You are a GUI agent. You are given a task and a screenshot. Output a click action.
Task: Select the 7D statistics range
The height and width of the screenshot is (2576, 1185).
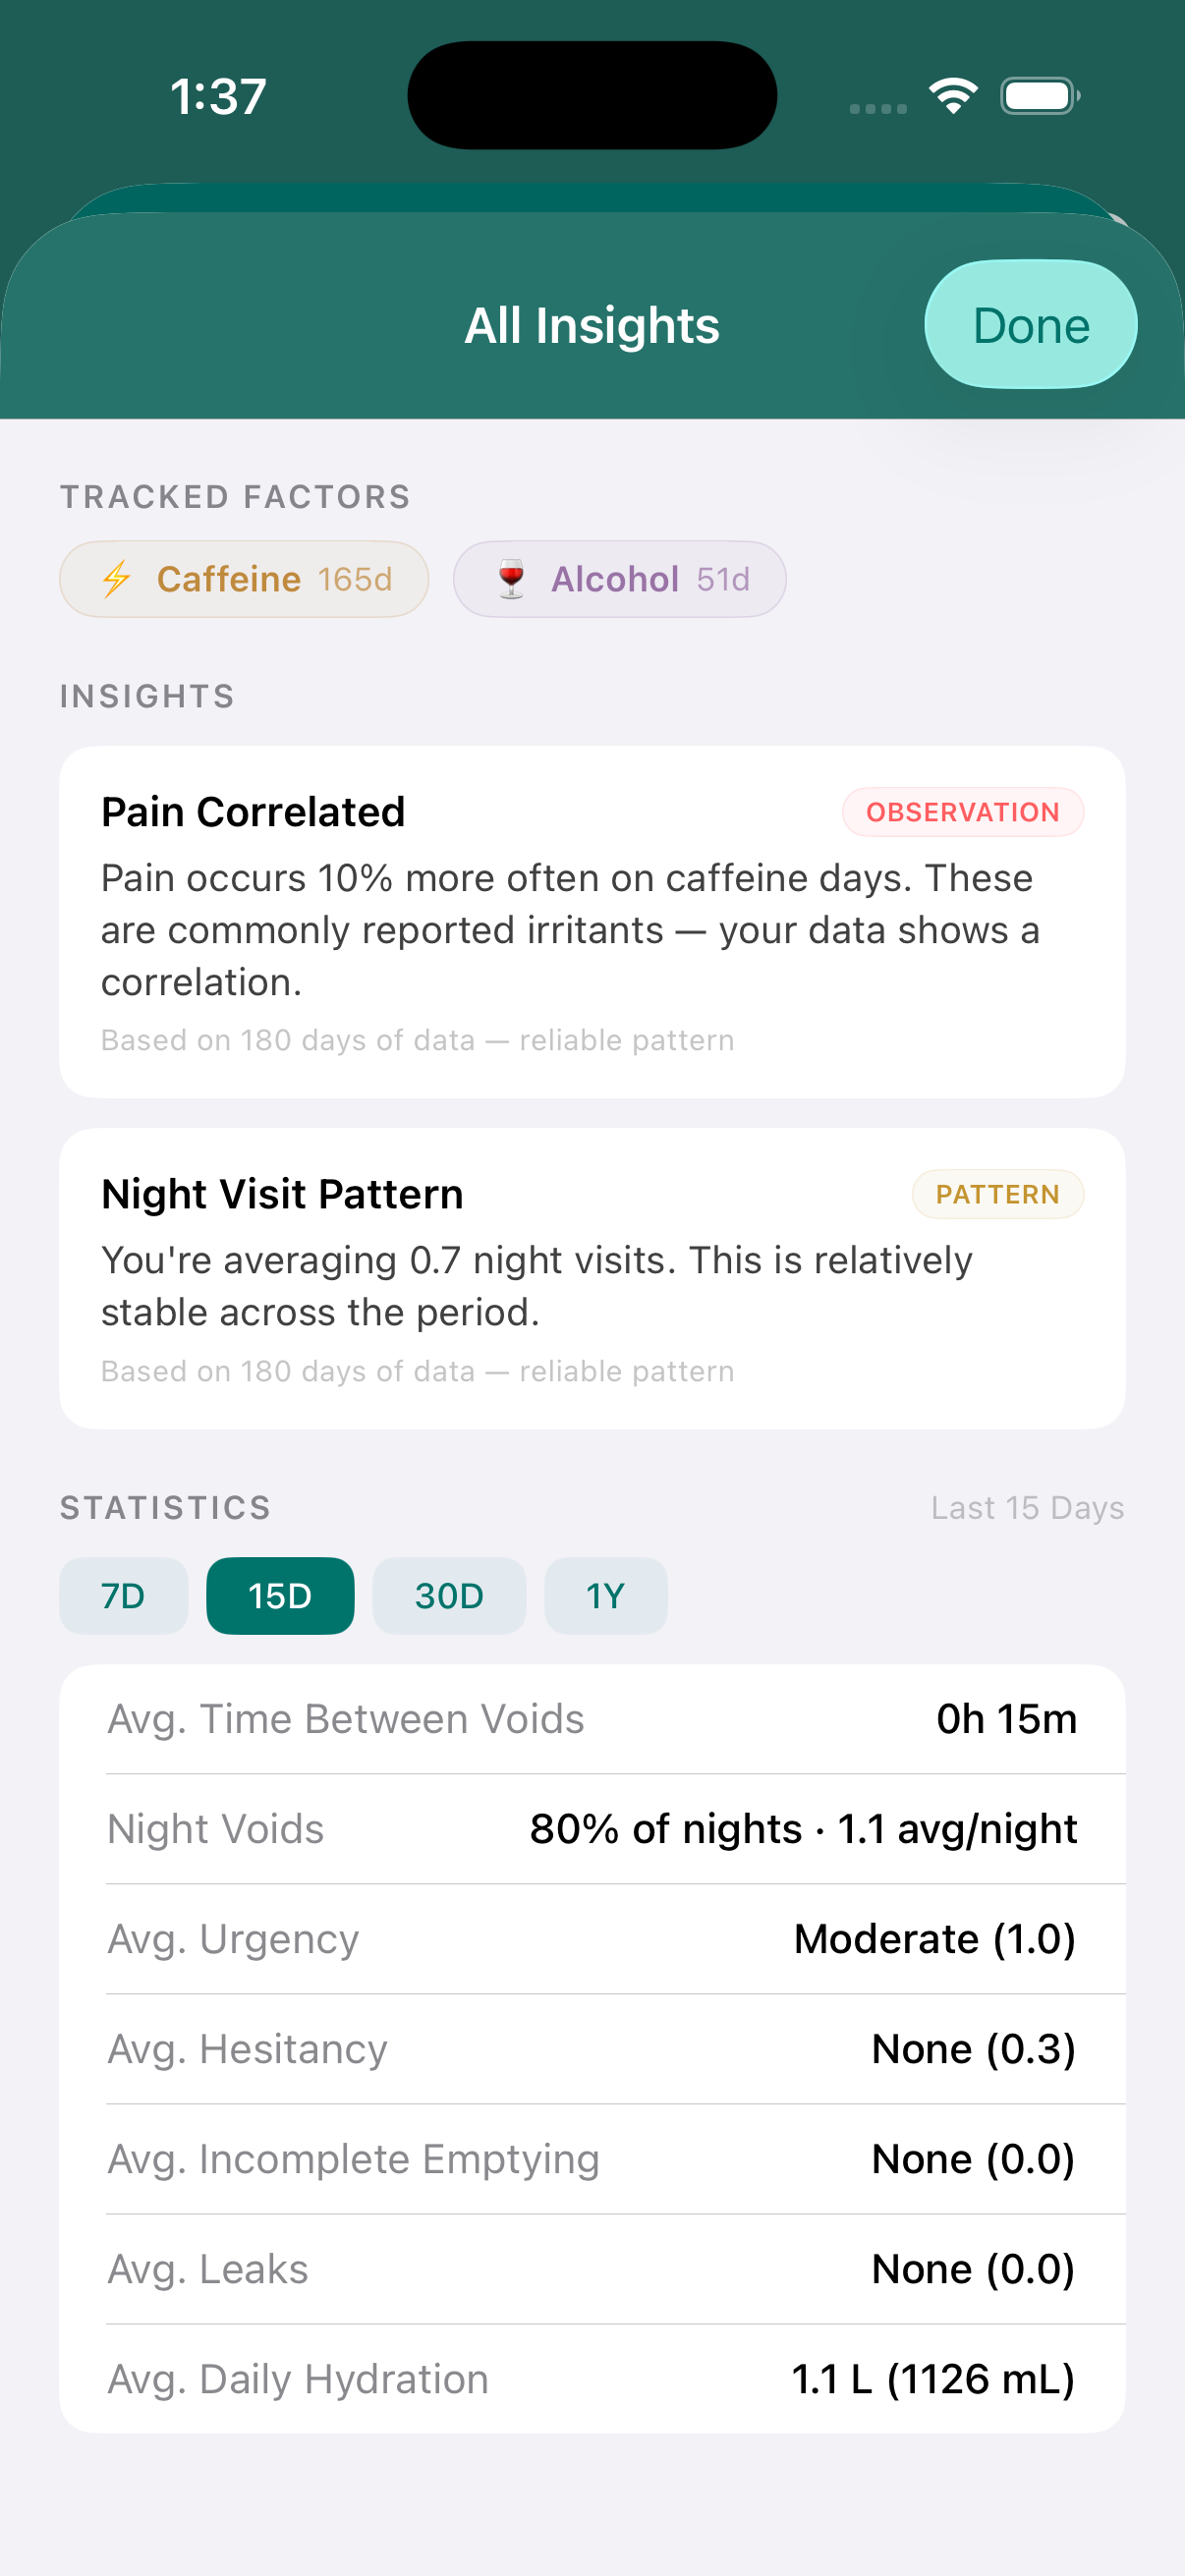click(123, 1596)
